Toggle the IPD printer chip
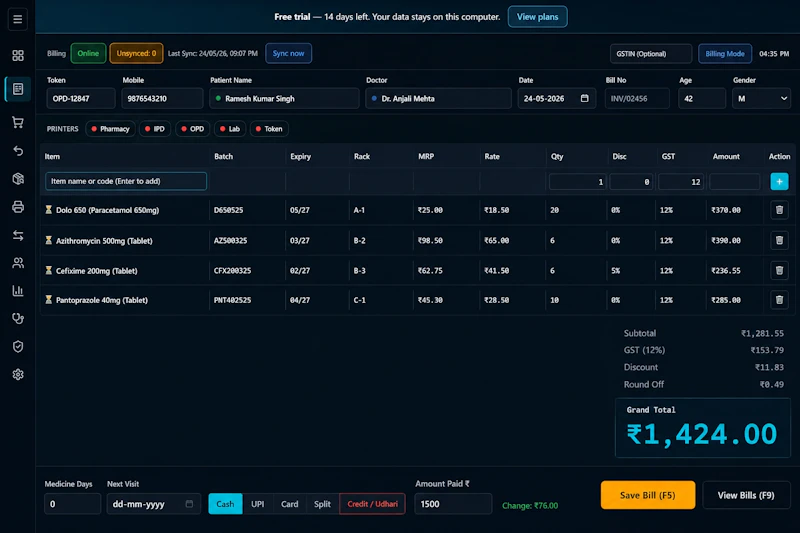800x533 pixels. [155, 129]
